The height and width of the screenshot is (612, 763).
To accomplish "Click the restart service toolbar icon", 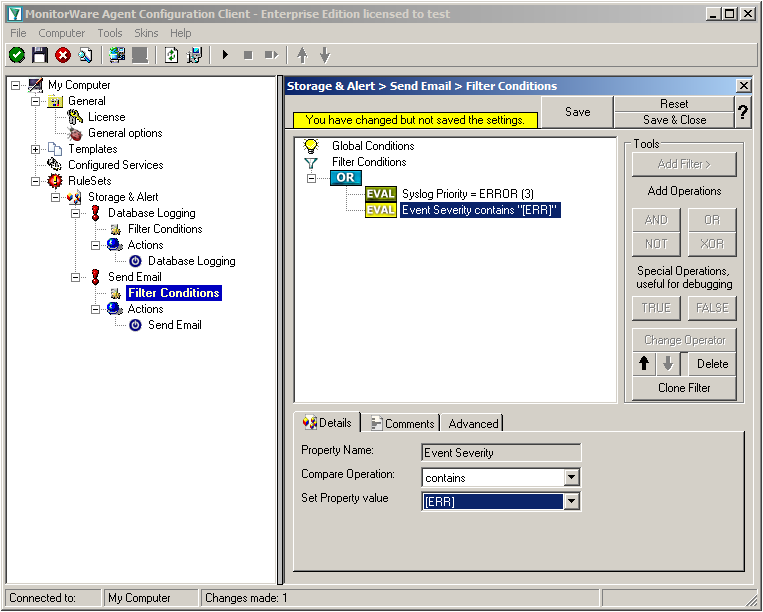I will coord(271,55).
